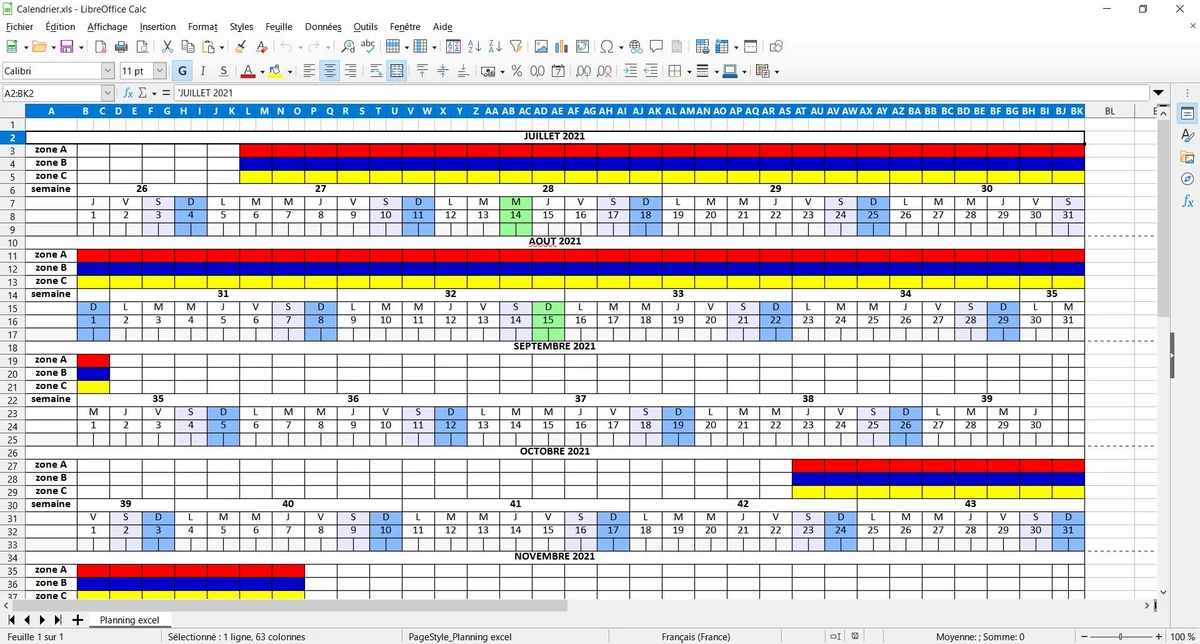Click the Save document icon
Image resolution: width=1200 pixels, height=644 pixels.
pyautogui.click(x=66, y=46)
